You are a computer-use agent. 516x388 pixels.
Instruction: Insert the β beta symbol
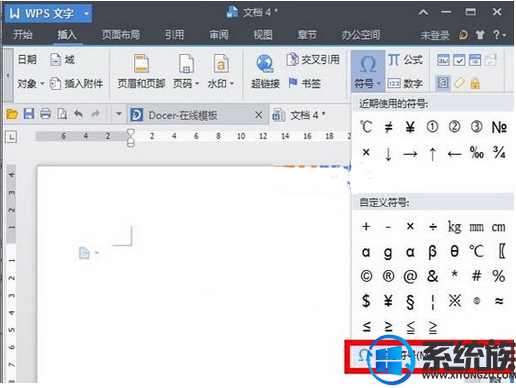point(432,252)
